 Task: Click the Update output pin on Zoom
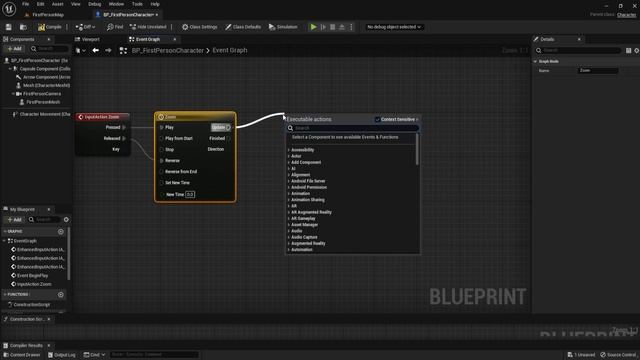coord(228,127)
